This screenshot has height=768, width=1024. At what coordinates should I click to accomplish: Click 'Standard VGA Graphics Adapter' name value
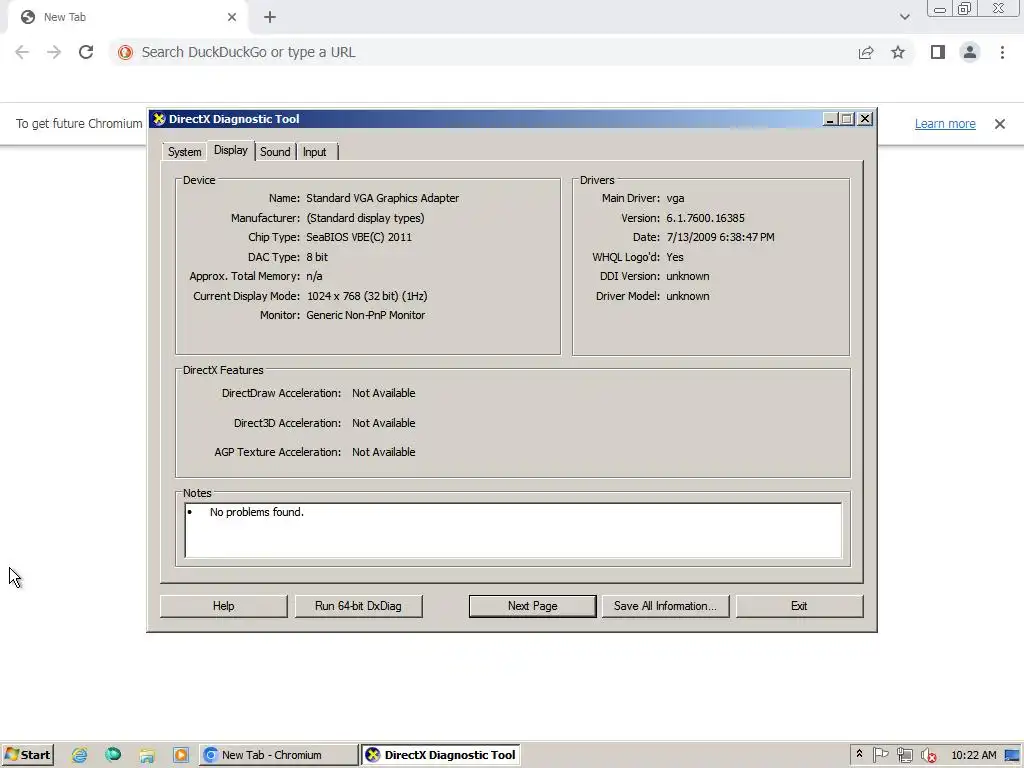pos(383,198)
